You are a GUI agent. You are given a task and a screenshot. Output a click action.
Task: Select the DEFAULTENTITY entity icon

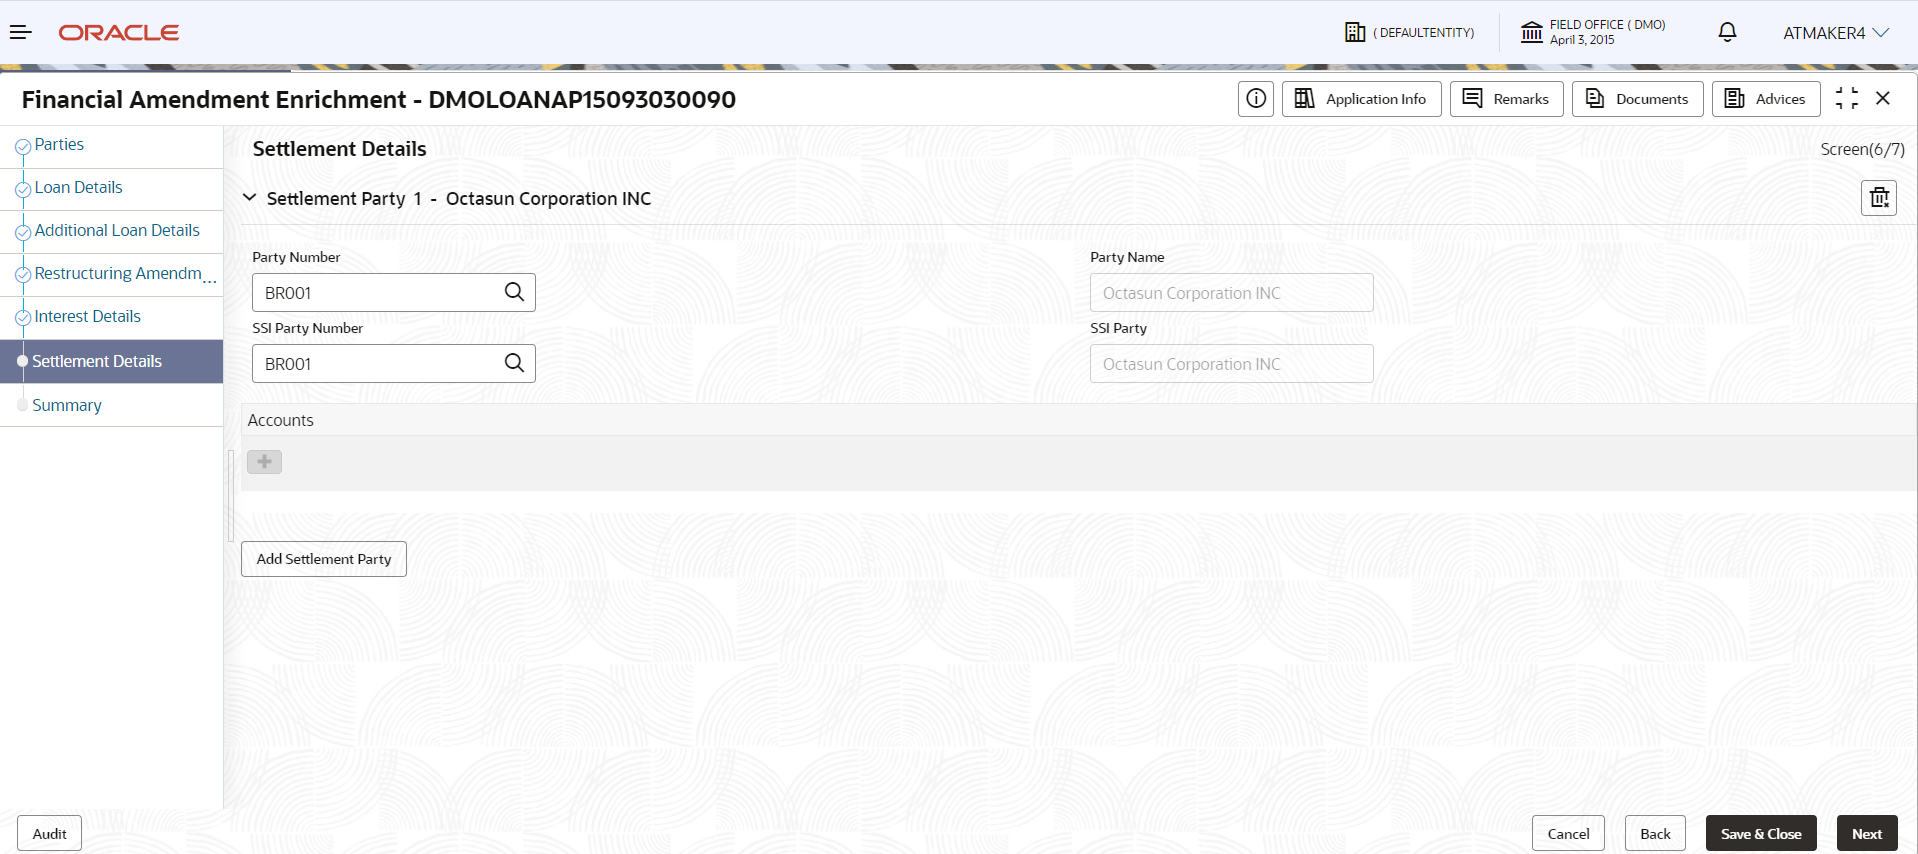coord(1355,32)
